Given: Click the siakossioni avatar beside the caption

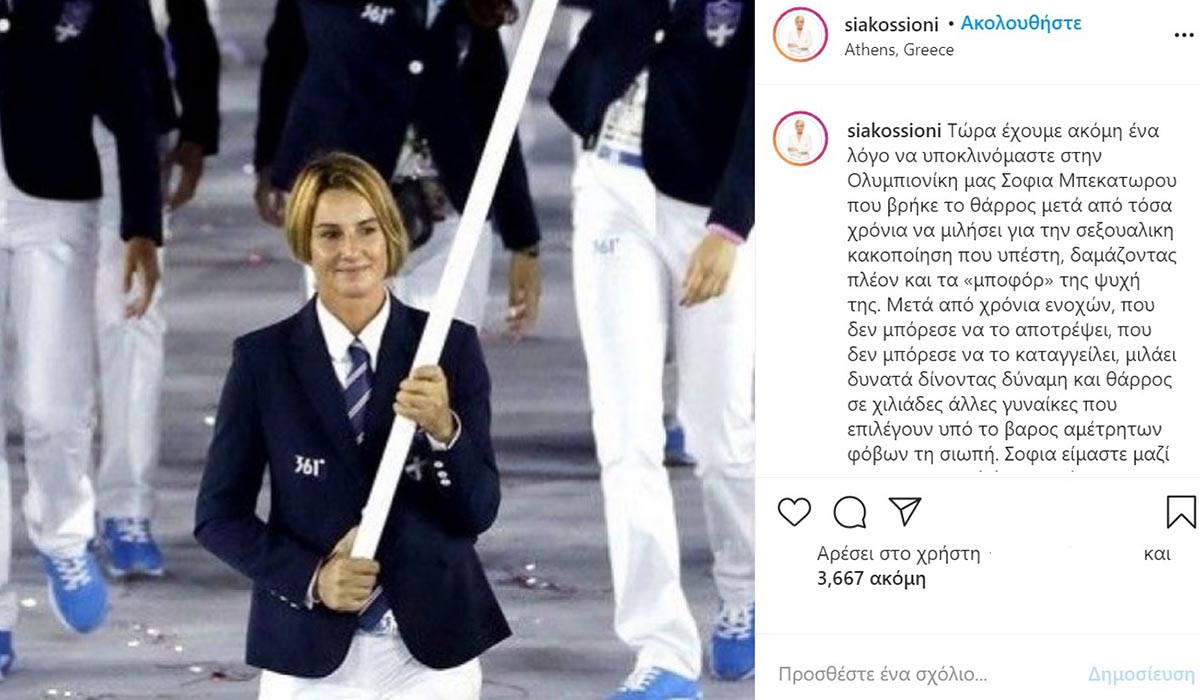Looking at the screenshot, I should [x=800, y=139].
